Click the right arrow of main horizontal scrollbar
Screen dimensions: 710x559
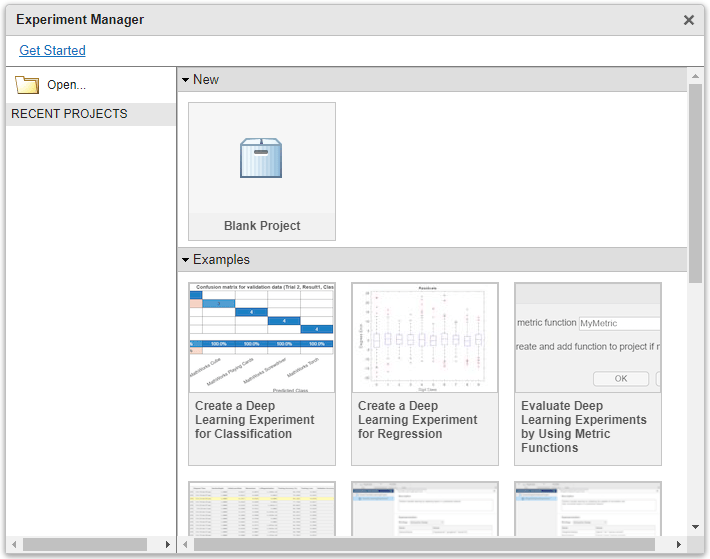tap(678, 545)
